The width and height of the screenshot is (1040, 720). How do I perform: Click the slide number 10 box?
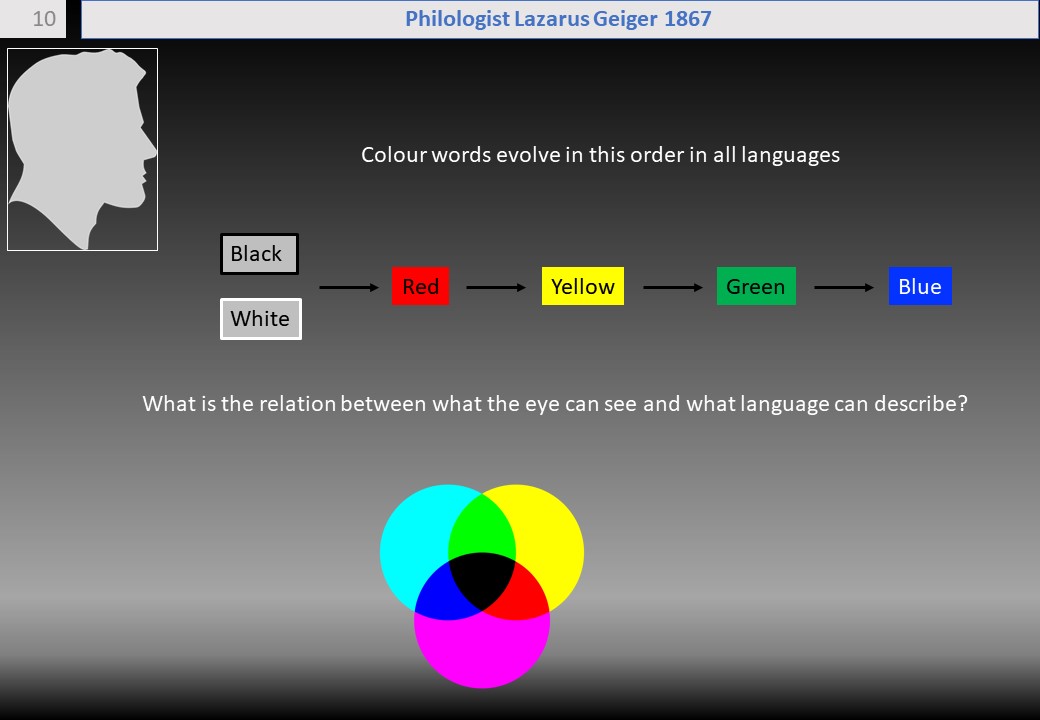(x=33, y=19)
